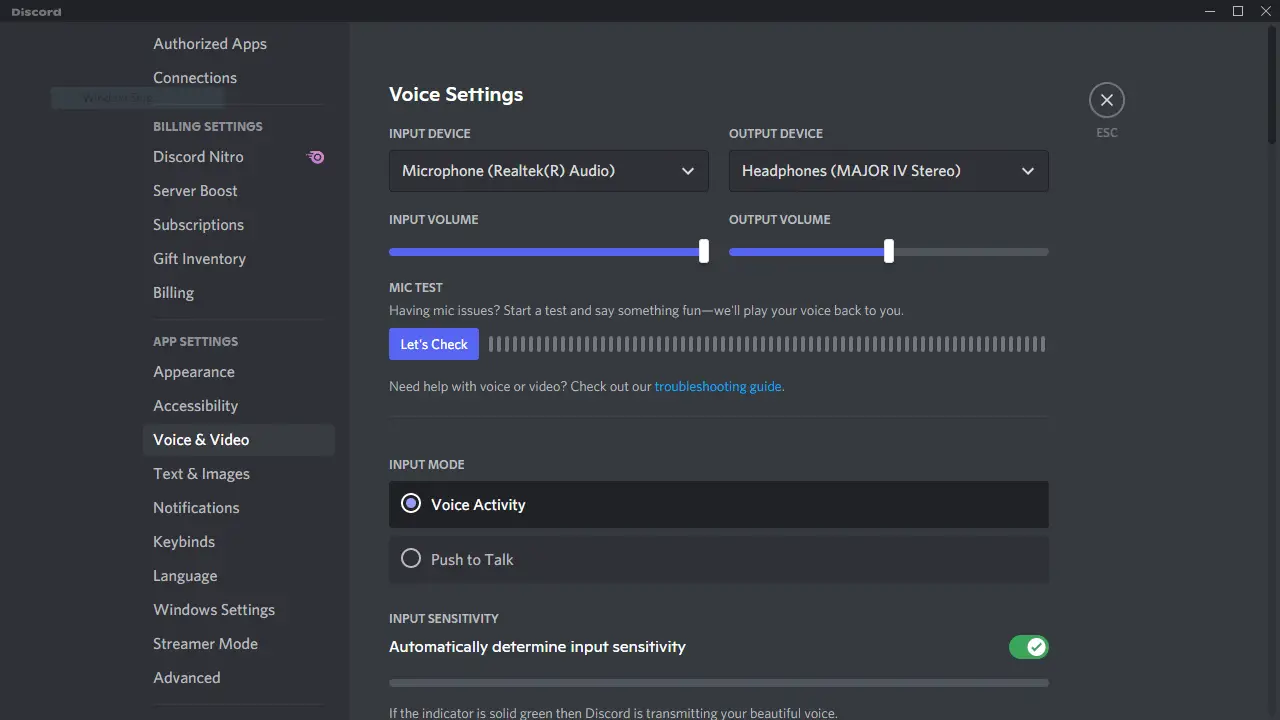The width and height of the screenshot is (1280, 720).
Task: Click the Nitro boost badge icon
Action: point(315,157)
